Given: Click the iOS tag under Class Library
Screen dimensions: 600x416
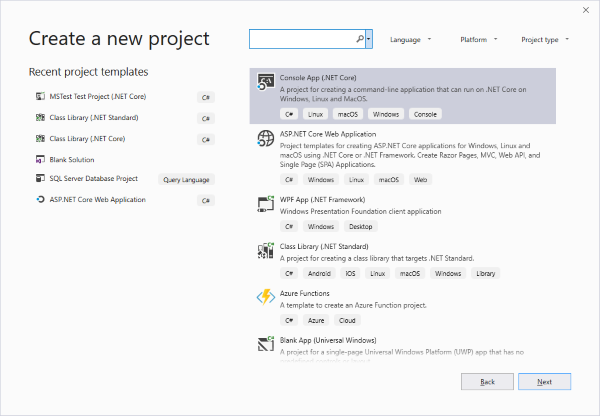Looking at the screenshot, I should 350,273.
